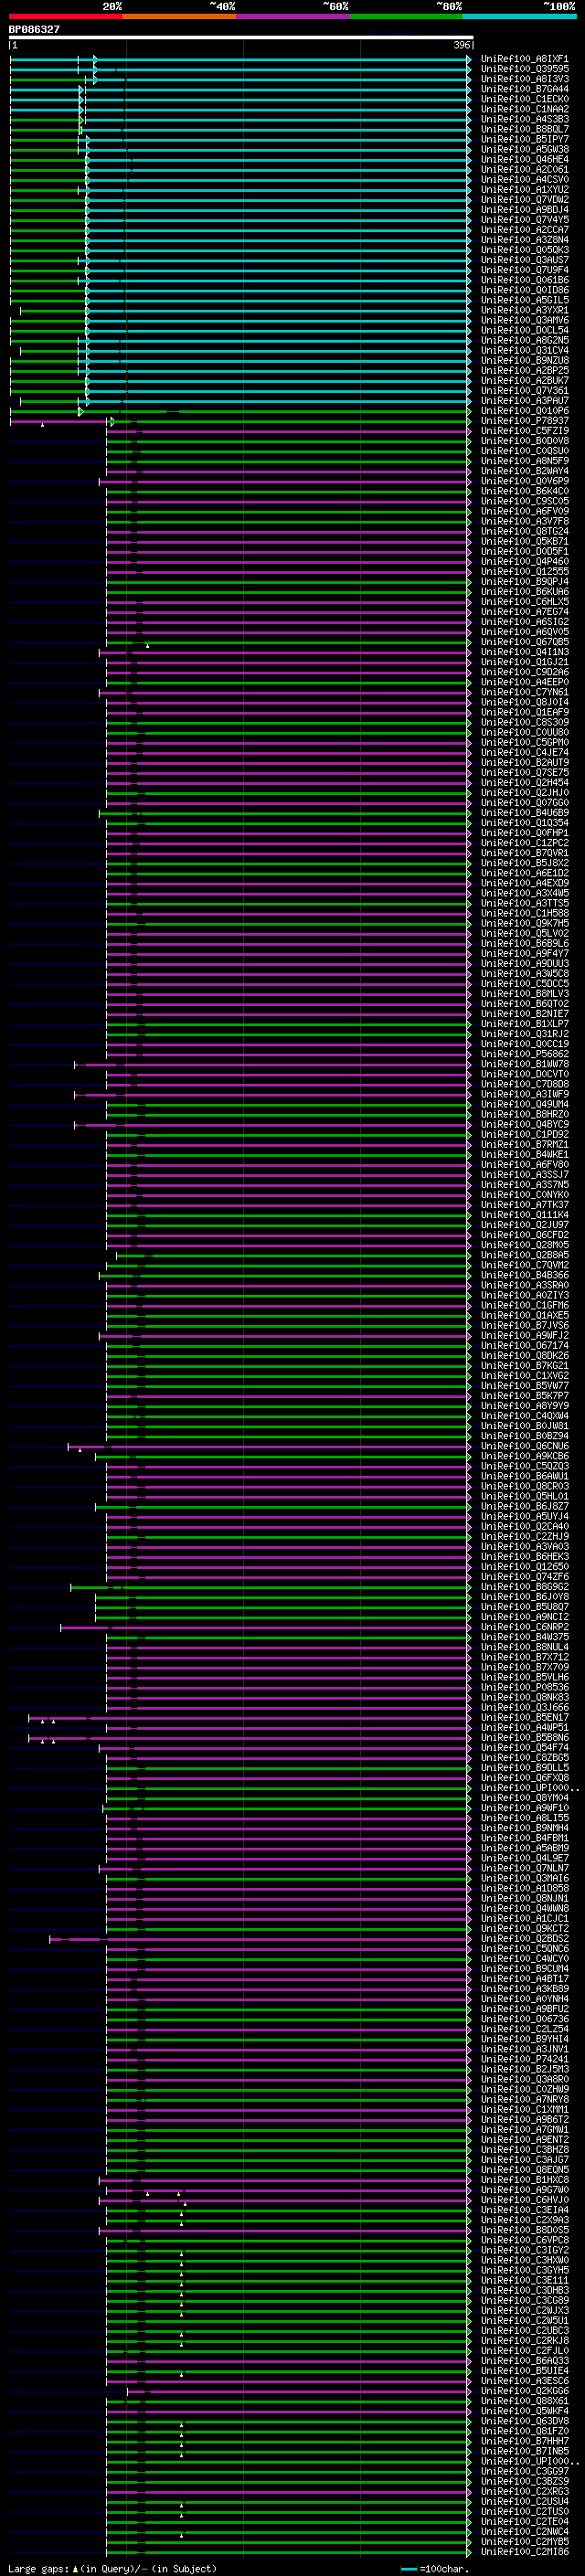585x2576 pixels.
Task: Click the UniRef100_A2C061 label
Action: pyautogui.click(x=525, y=170)
